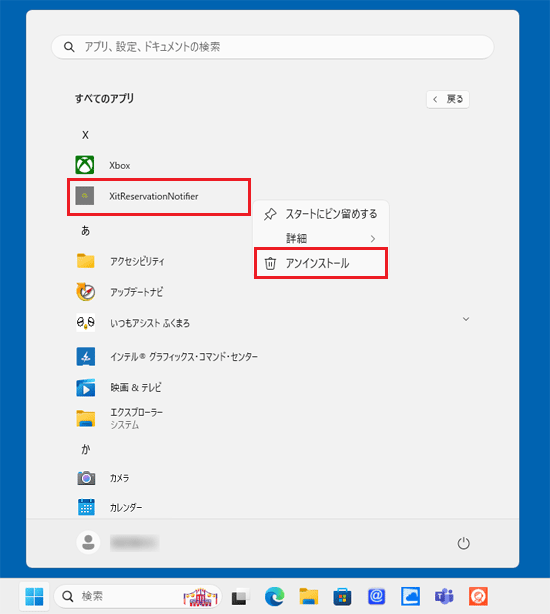Open Xbox from the app list
This screenshot has height=614, width=550.
coord(120,166)
